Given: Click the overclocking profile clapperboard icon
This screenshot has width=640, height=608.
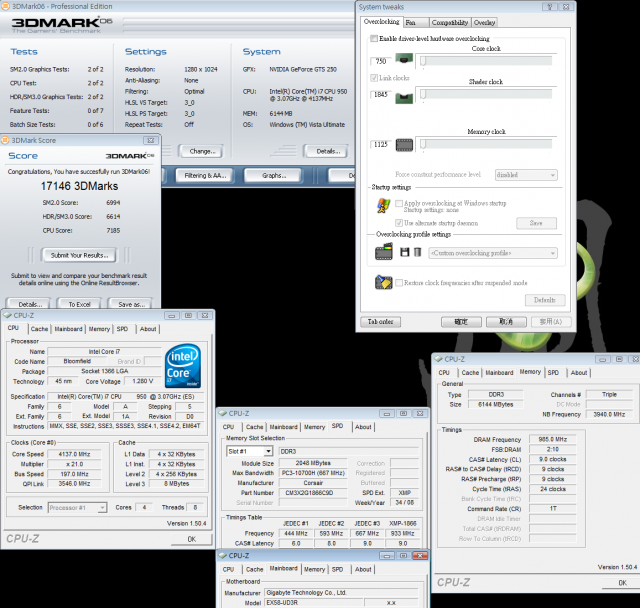Looking at the screenshot, I should click(x=384, y=252).
